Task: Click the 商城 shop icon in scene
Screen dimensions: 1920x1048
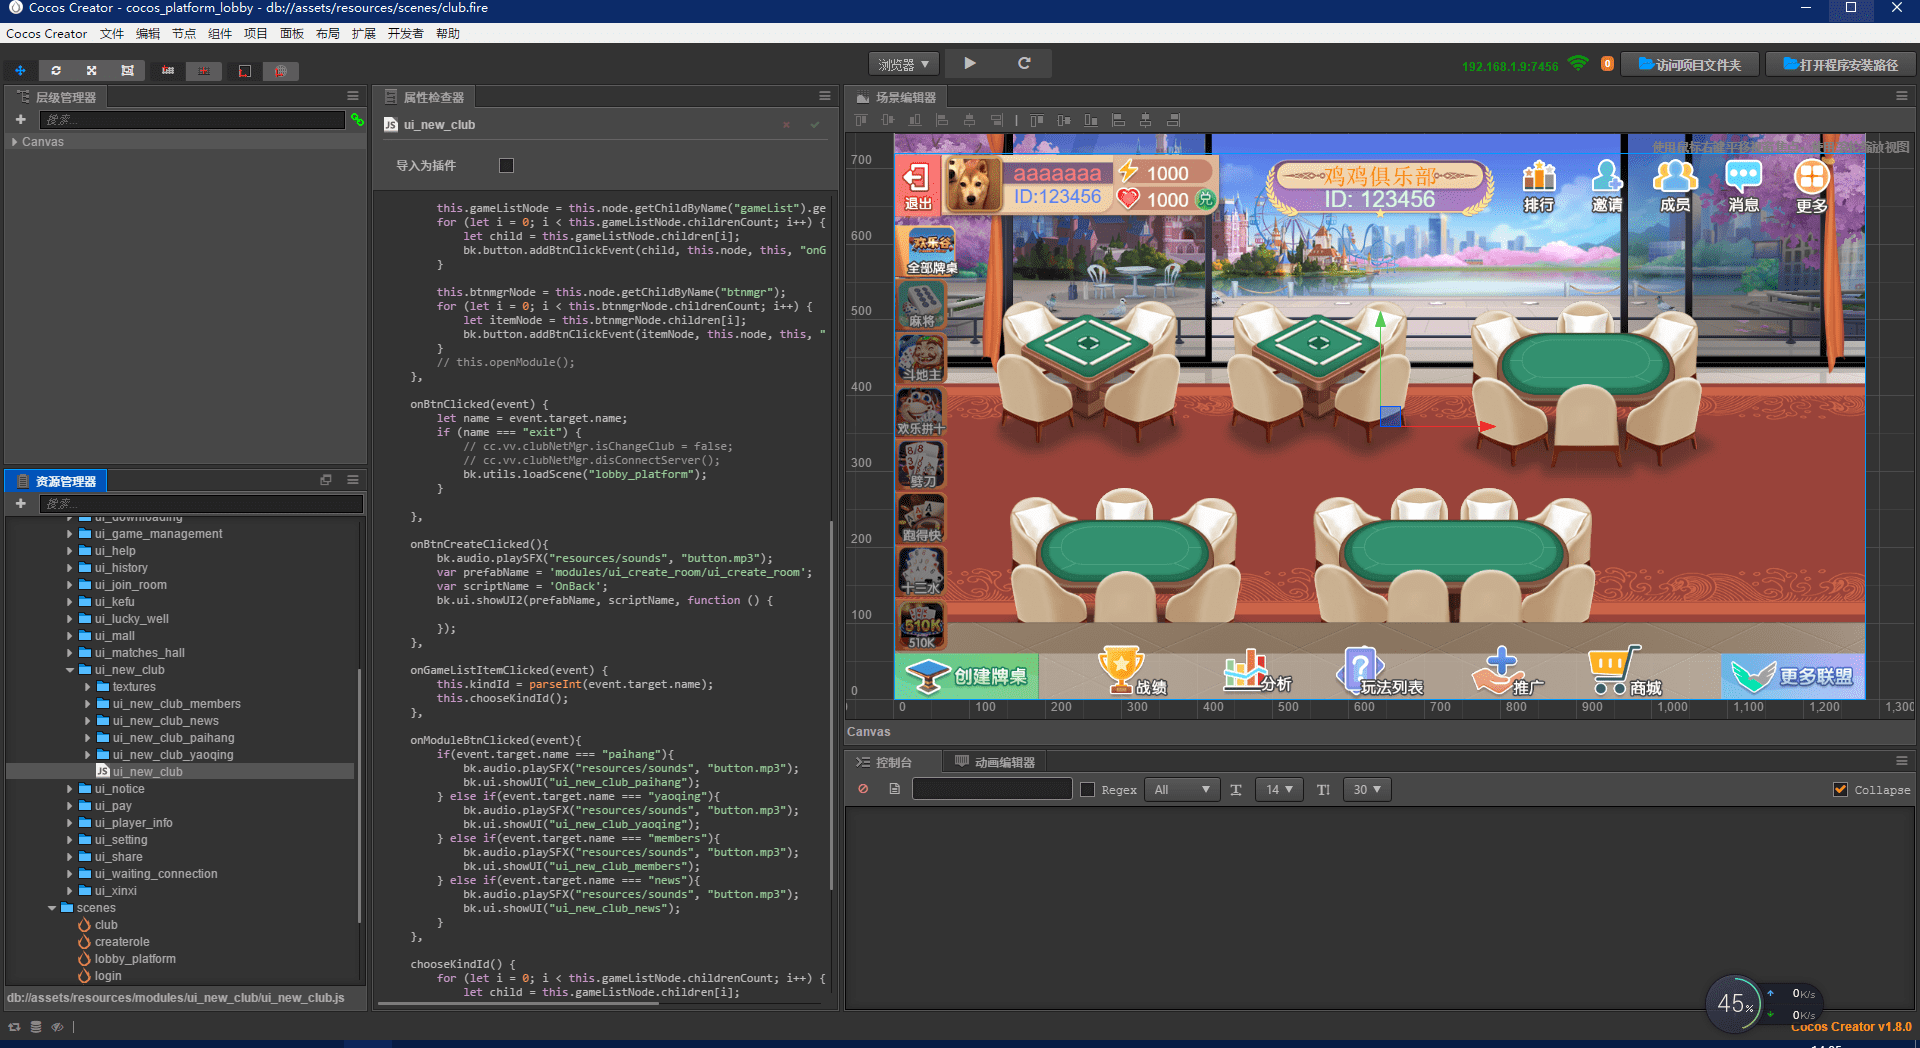Action: pos(1625,672)
